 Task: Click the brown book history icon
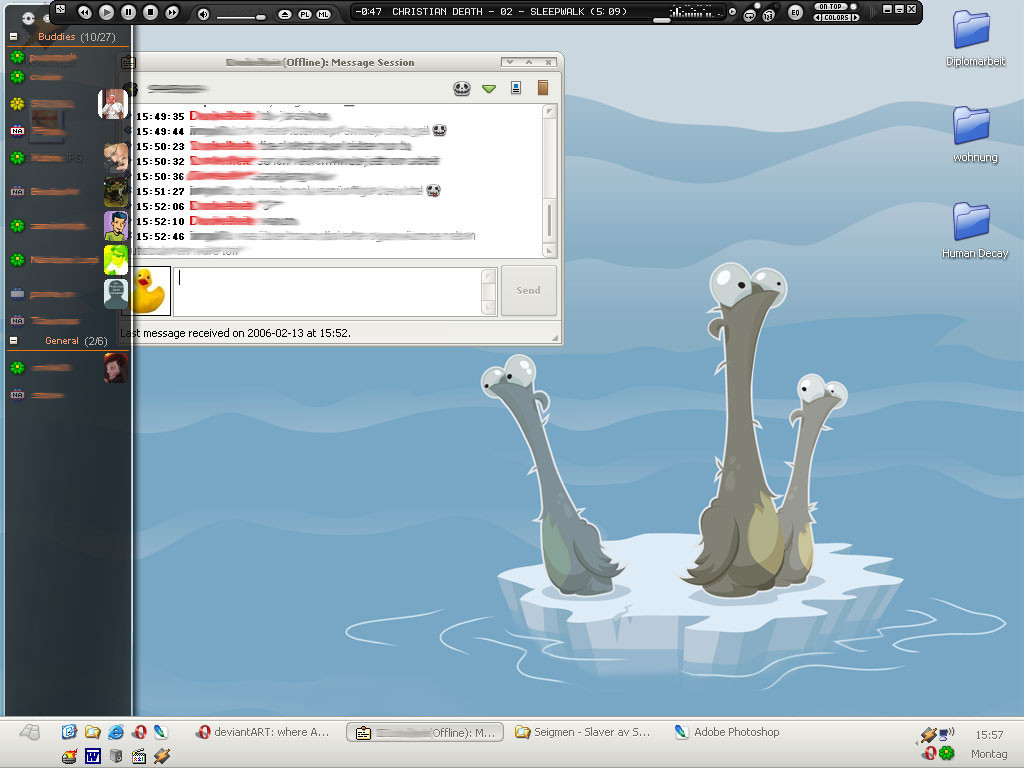pos(543,88)
